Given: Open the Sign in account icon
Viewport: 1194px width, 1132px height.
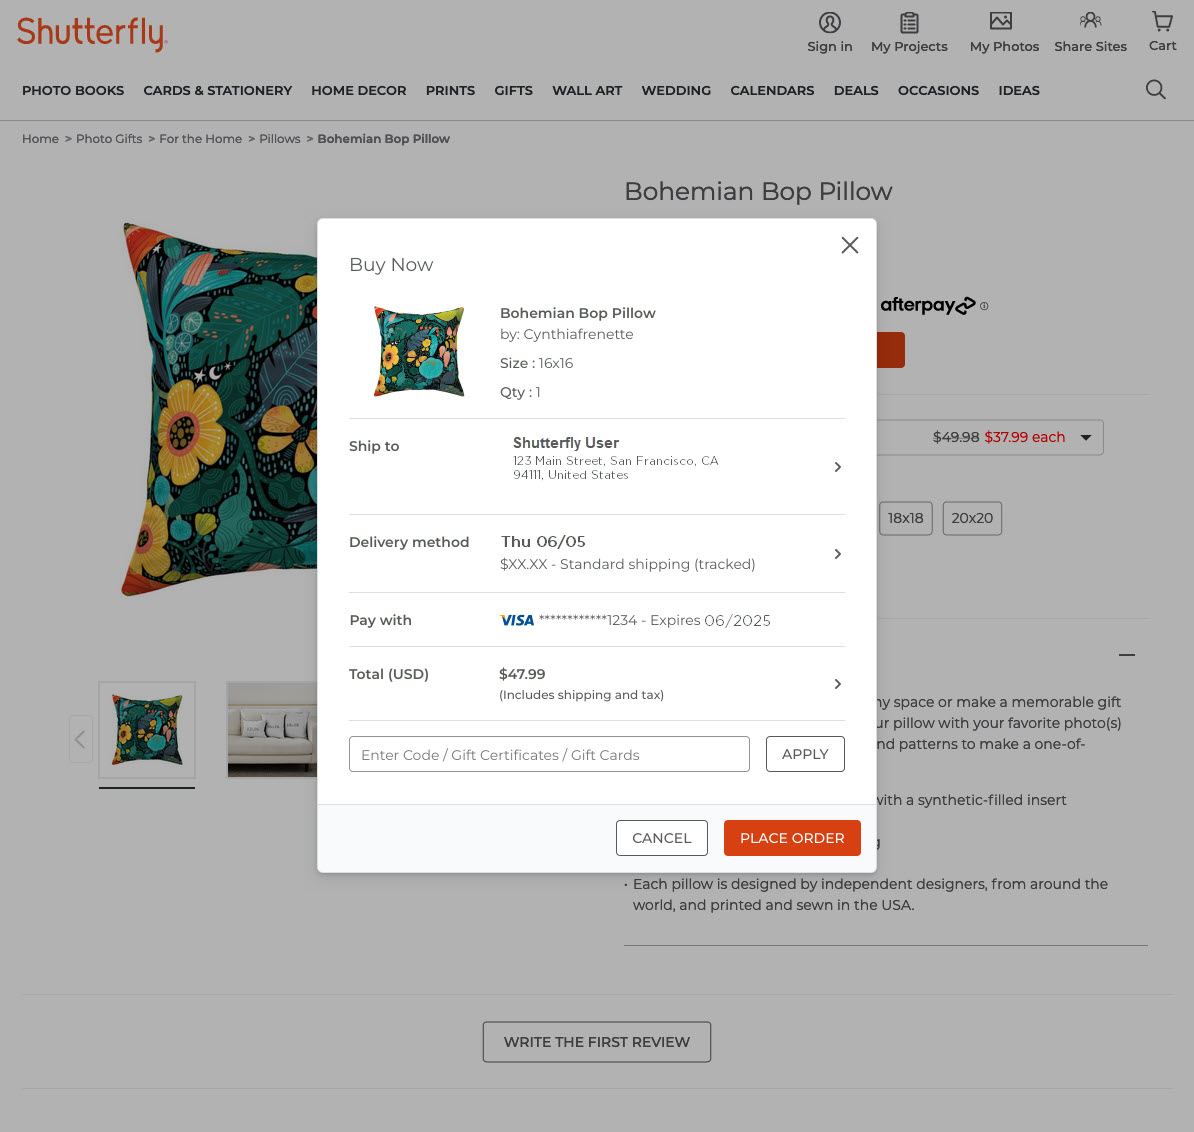Looking at the screenshot, I should point(829,22).
